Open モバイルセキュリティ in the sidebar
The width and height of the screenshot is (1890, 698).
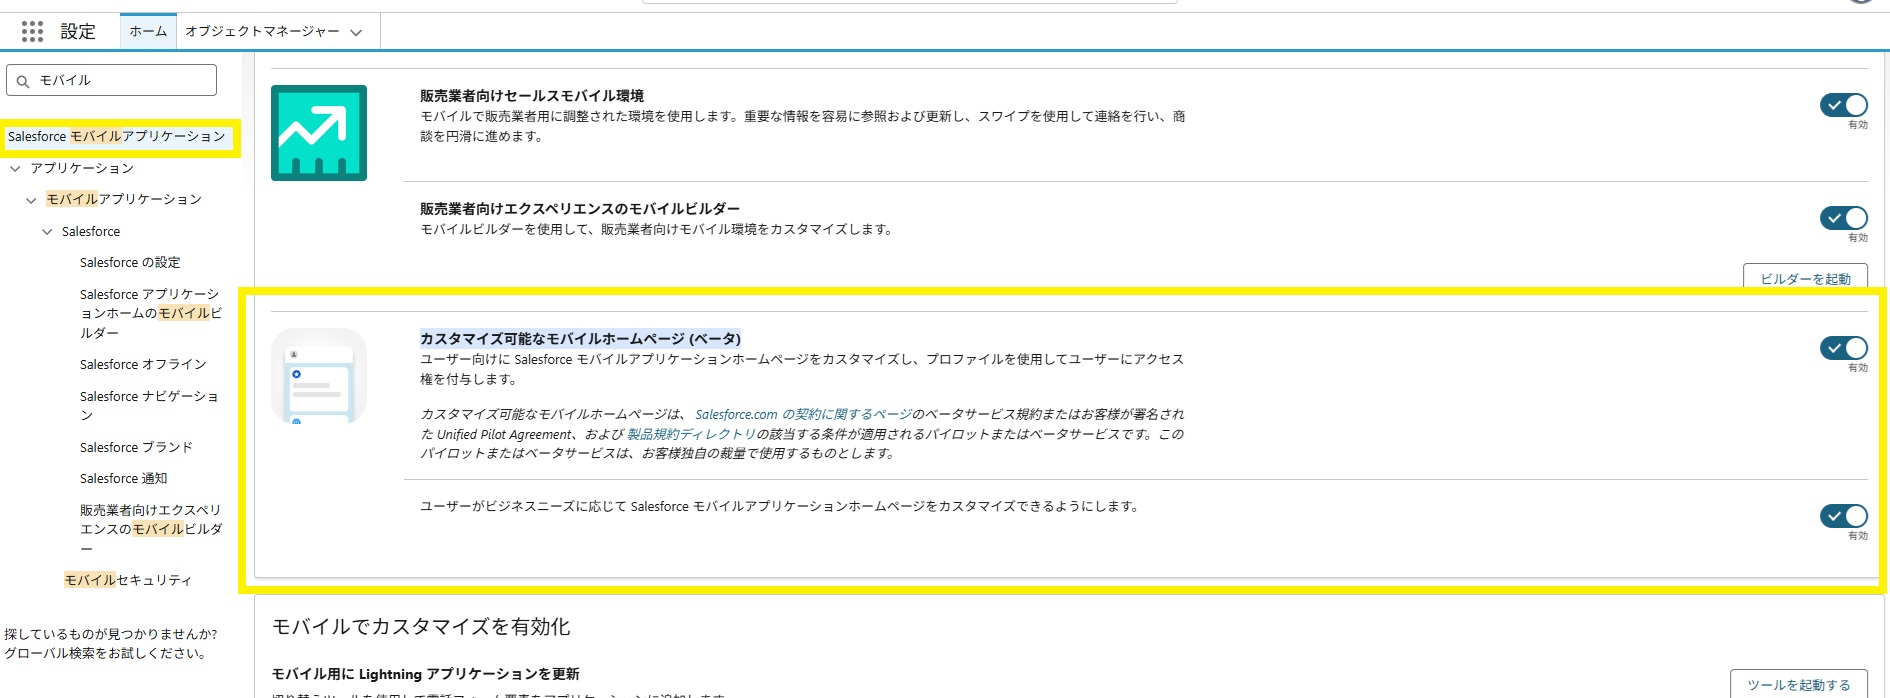point(128,580)
